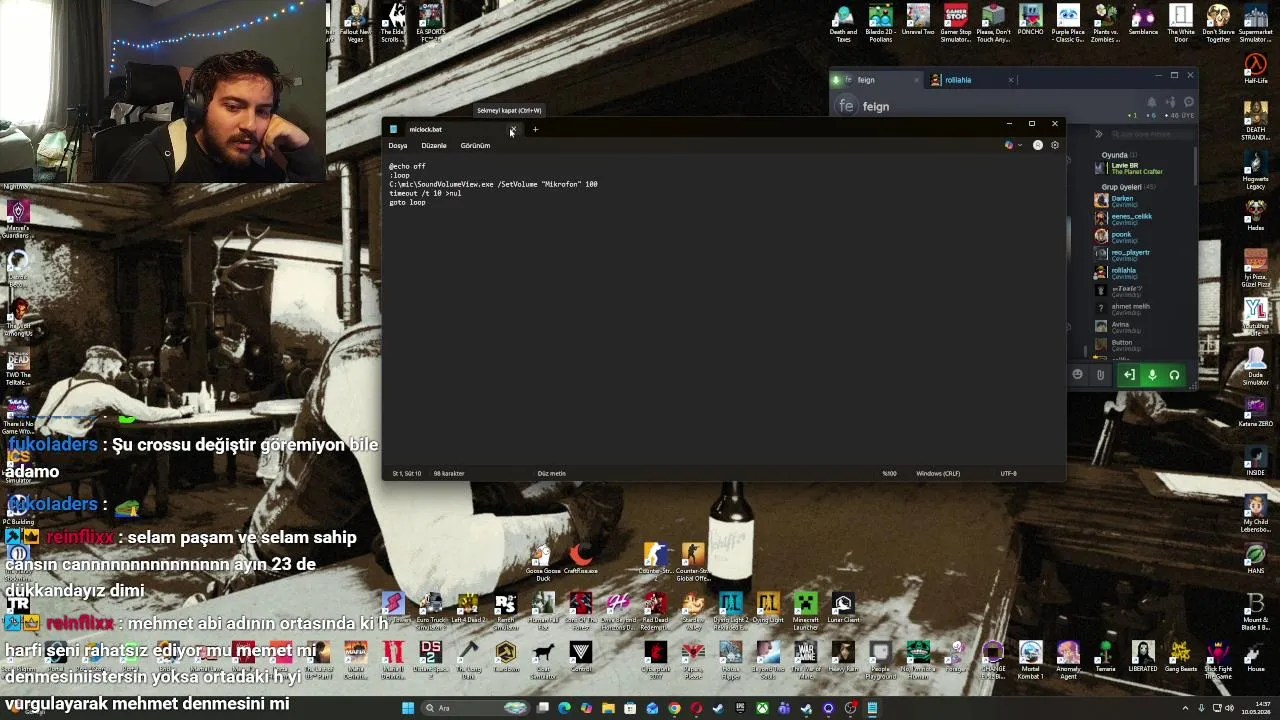1280x720 pixels.
Task: Open Goat Simulator desktop shortcut
Action: point(543,661)
